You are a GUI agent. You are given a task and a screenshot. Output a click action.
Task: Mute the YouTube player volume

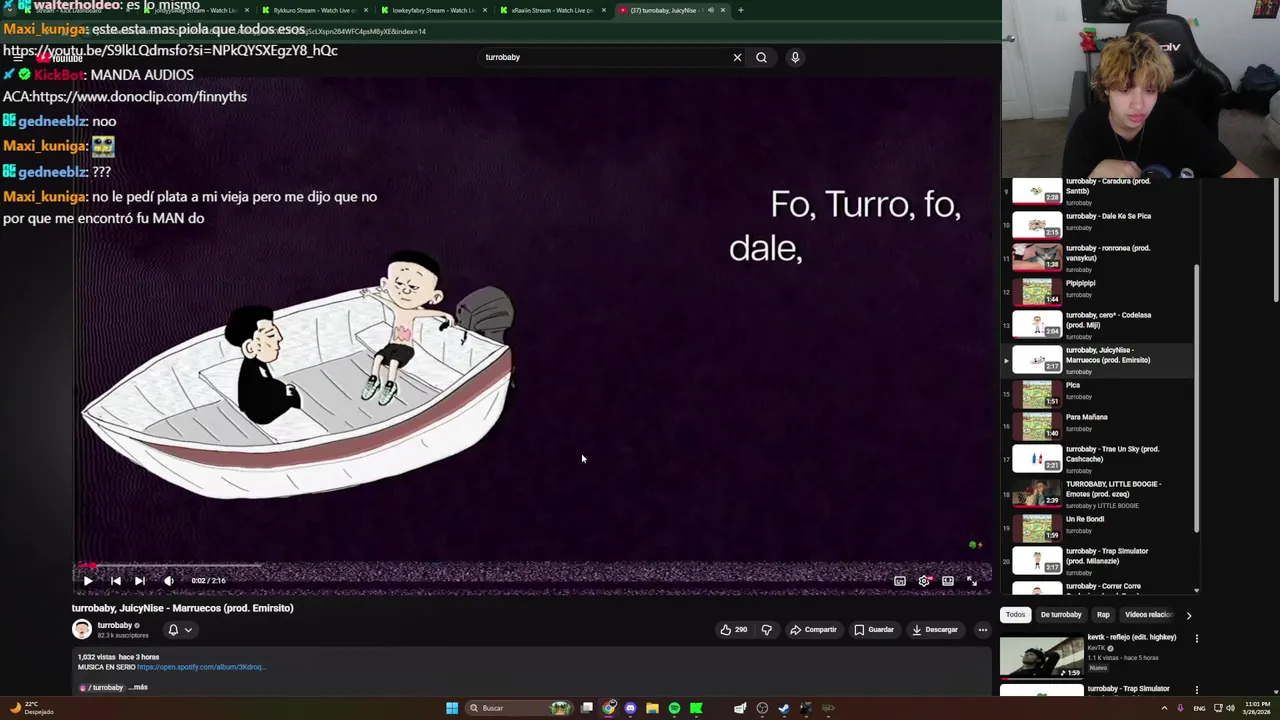pyautogui.click(x=168, y=580)
